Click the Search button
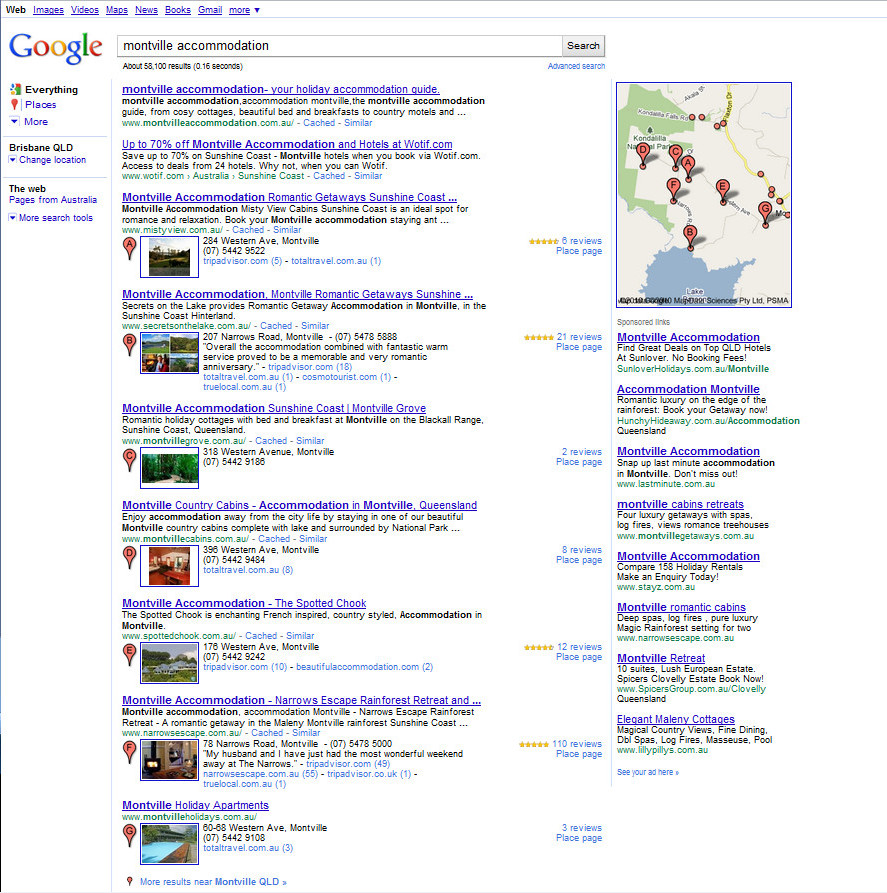 tap(583, 46)
